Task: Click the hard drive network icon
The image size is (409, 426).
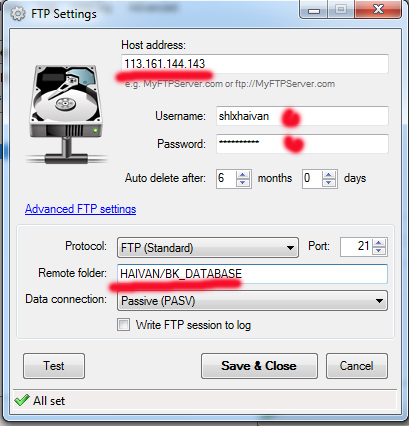Action: coord(67,114)
